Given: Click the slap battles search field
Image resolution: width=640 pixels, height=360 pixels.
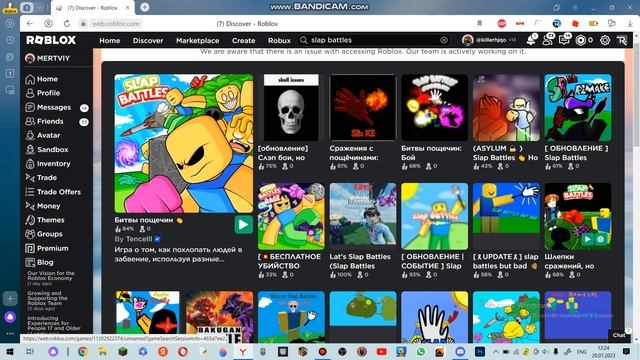Looking at the screenshot, I should 373,40.
